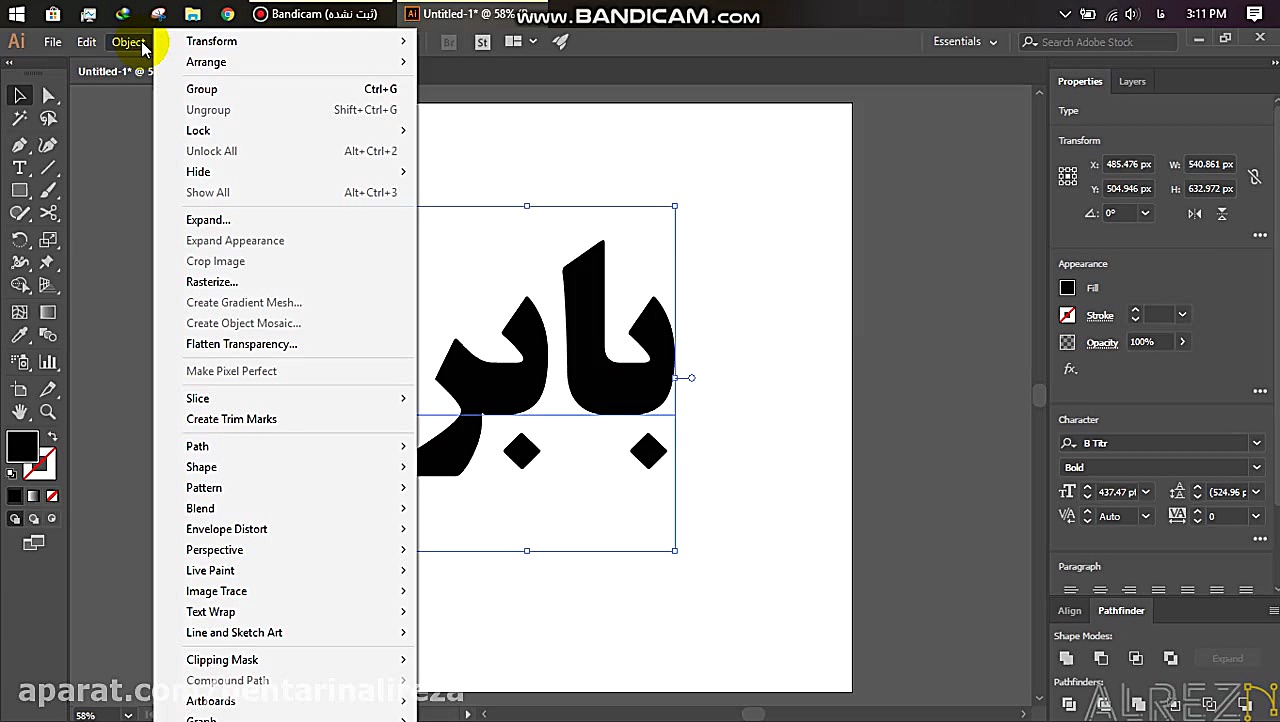This screenshot has height=722, width=1280.
Task: Click the Stroke swatch in Appearance
Action: pyautogui.click(x=1067, y=315)
